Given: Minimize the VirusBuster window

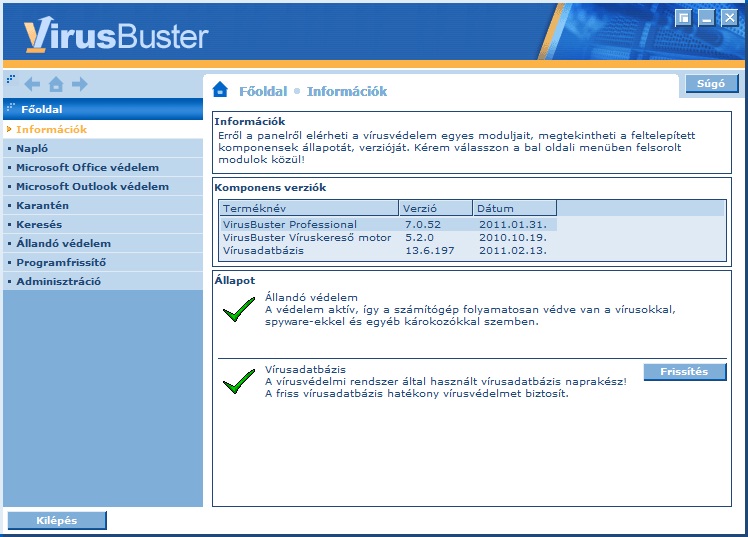Looking at the screenshot, I should (x=706, y=18).
